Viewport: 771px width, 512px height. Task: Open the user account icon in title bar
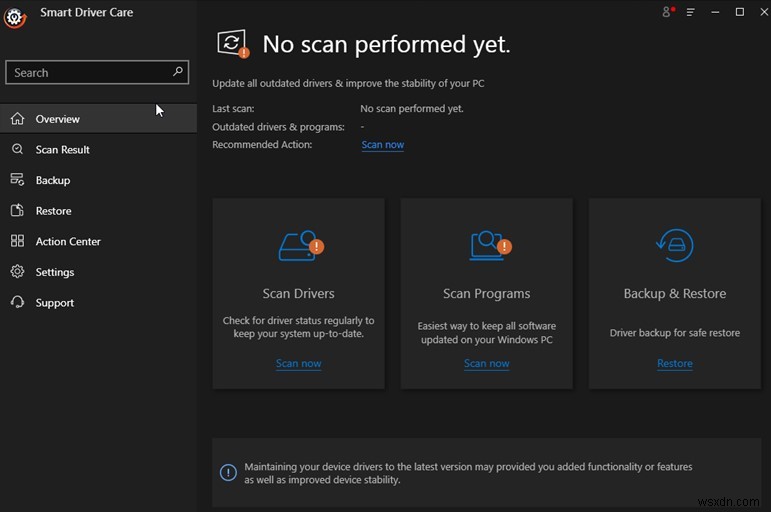(668, 12)
